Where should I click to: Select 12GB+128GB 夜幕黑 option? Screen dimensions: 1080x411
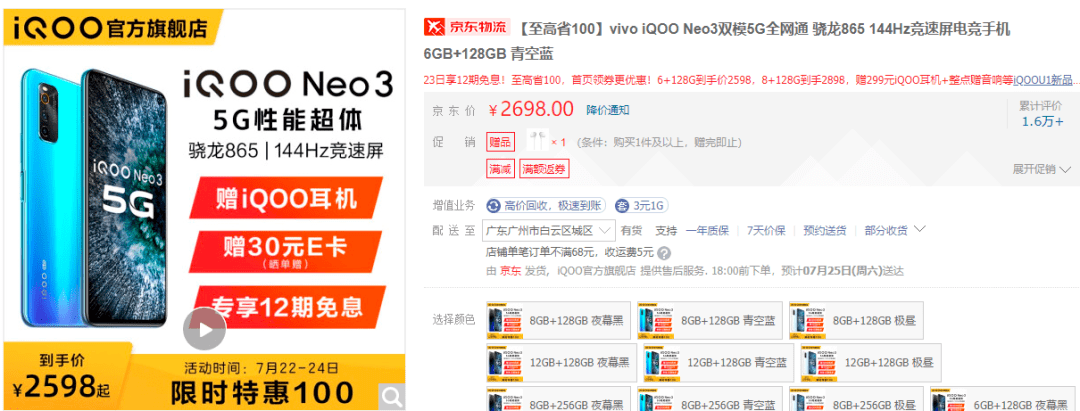pos(558,361)
